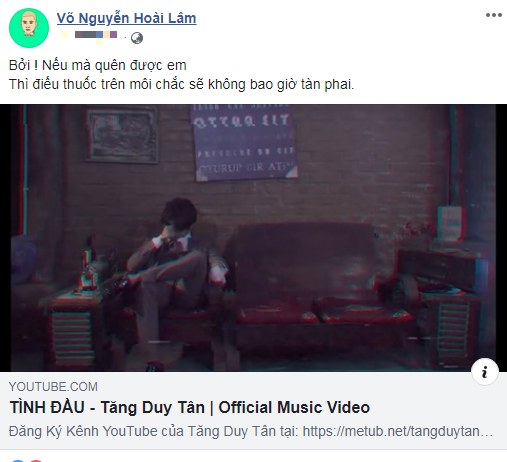The image size is (507, 462).
Task: Click the blue poster on the brick wall
Action: click(243, 142)
